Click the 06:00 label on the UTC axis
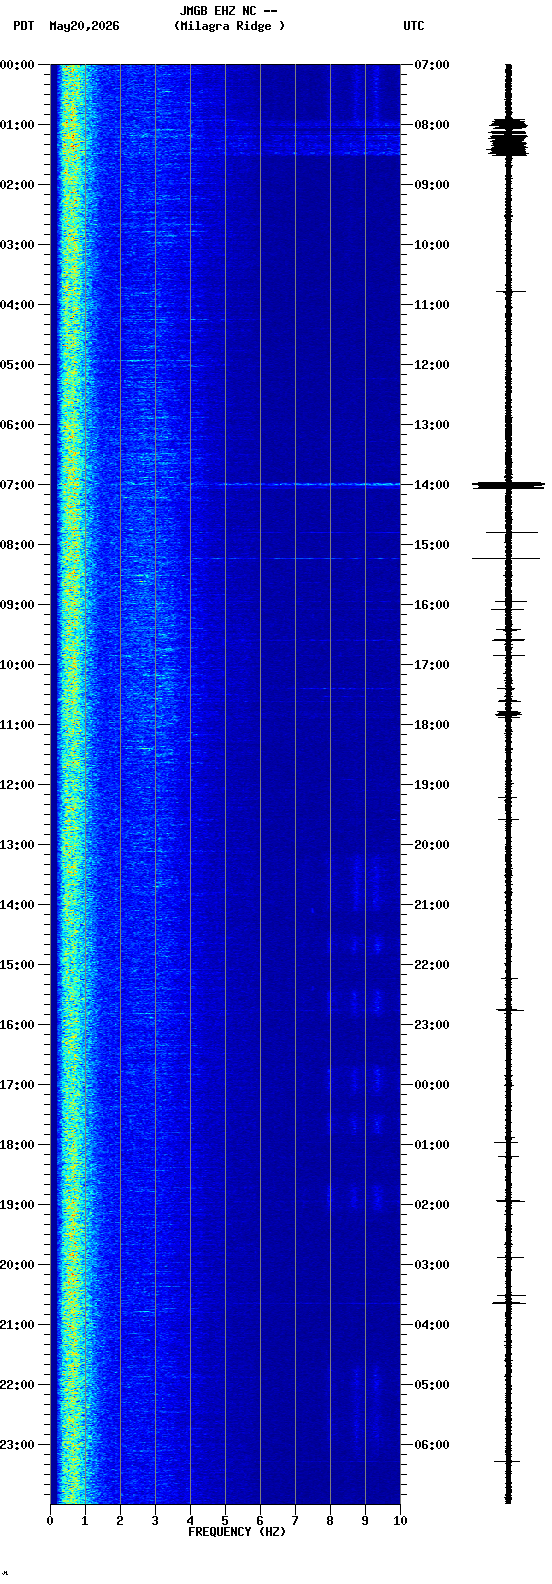The height and width of the screenshot is (1584, 552). point(432,1445)
